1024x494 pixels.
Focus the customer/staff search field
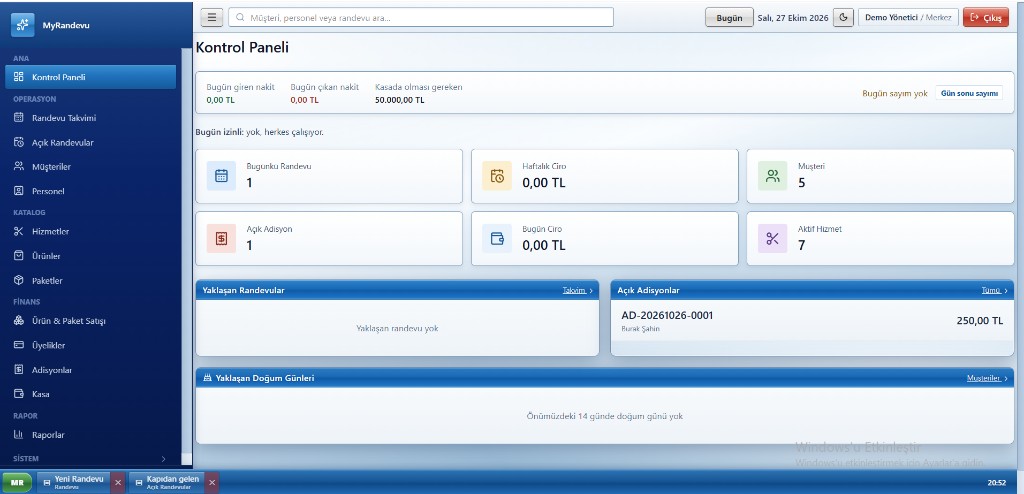(421, 18)
